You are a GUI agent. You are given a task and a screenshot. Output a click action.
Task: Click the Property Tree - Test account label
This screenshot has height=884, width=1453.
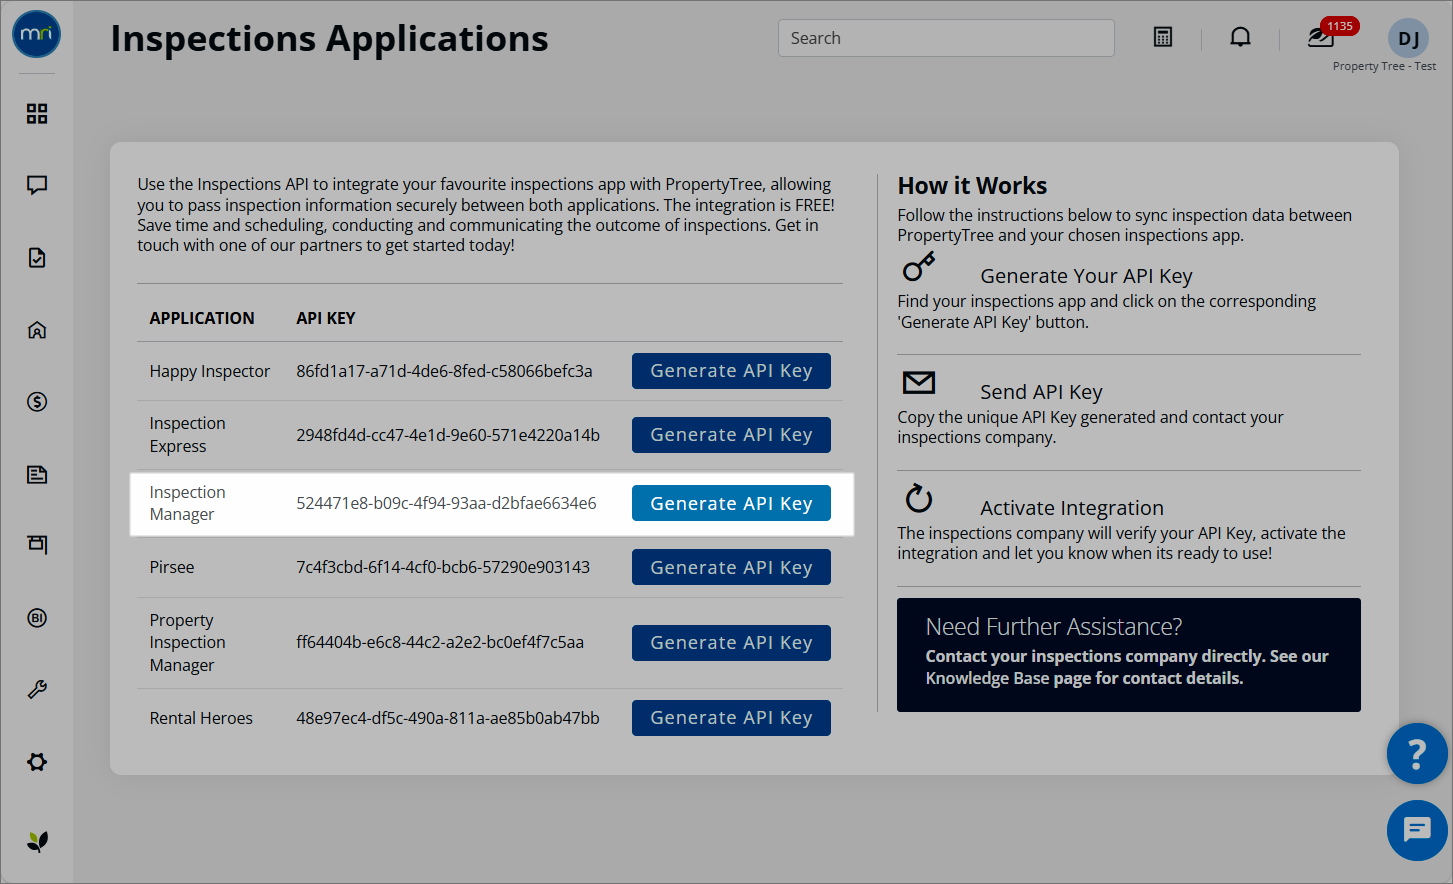pos(1384,66)
